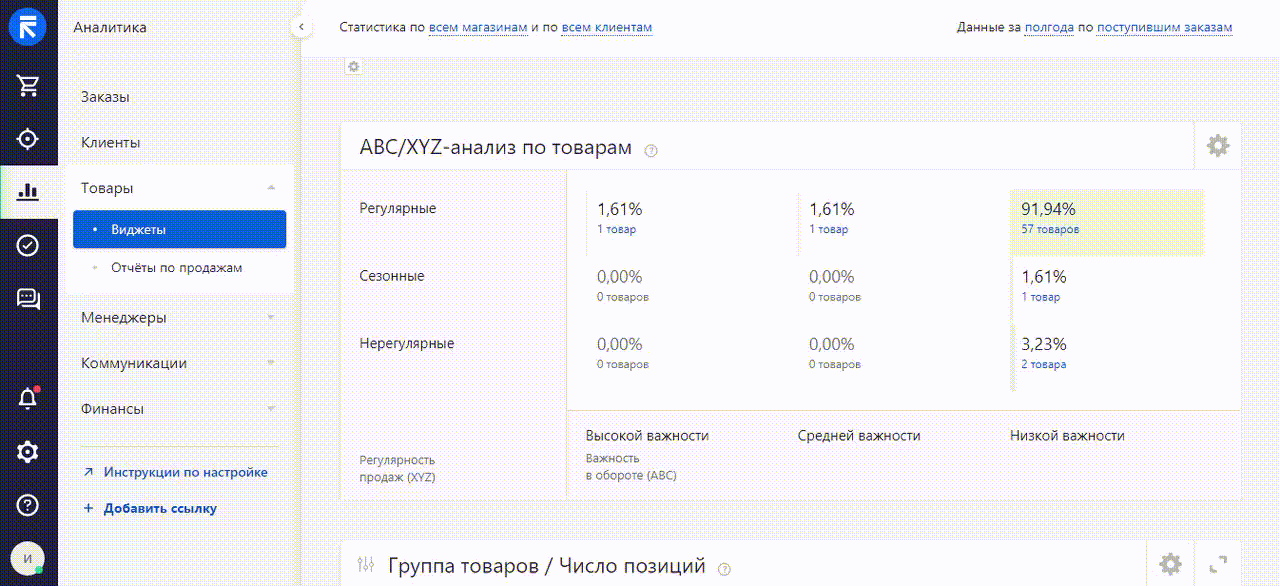Click the small gear above ABC/XYZ widget

click(353, 66)
